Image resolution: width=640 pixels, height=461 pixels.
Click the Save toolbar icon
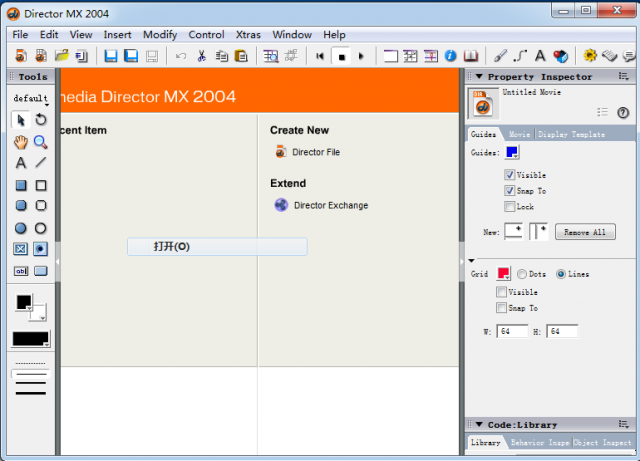[x=111, y=56]
